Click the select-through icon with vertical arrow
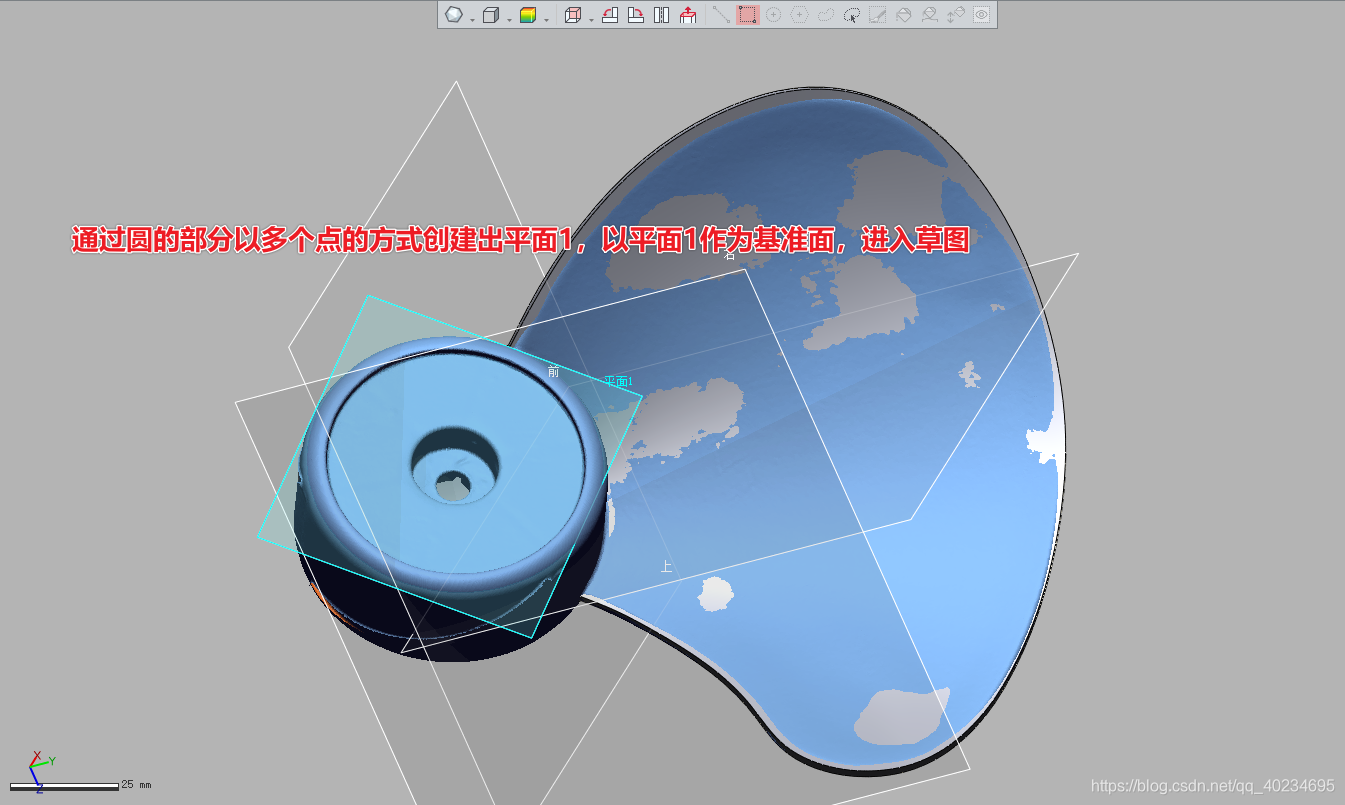The image size is (1345, 805). click(x=956, y=15)
